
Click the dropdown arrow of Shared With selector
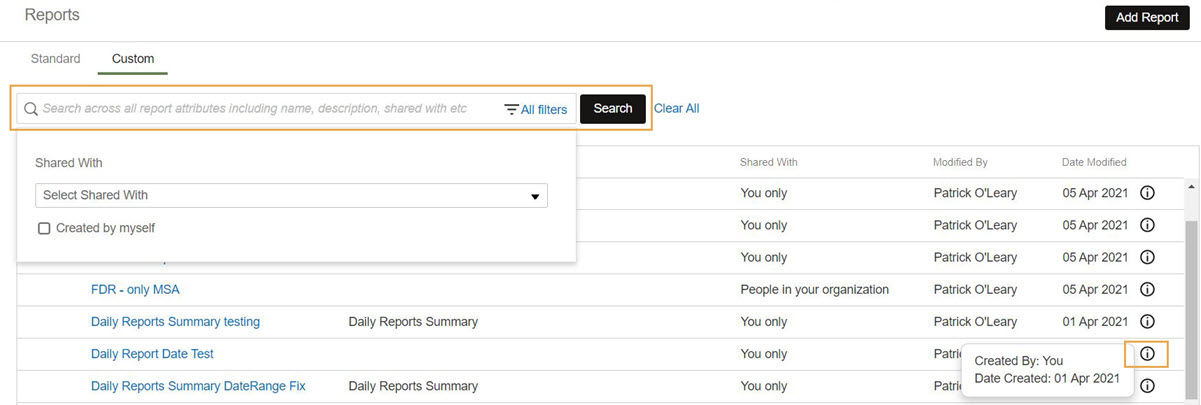coord(535,196)
